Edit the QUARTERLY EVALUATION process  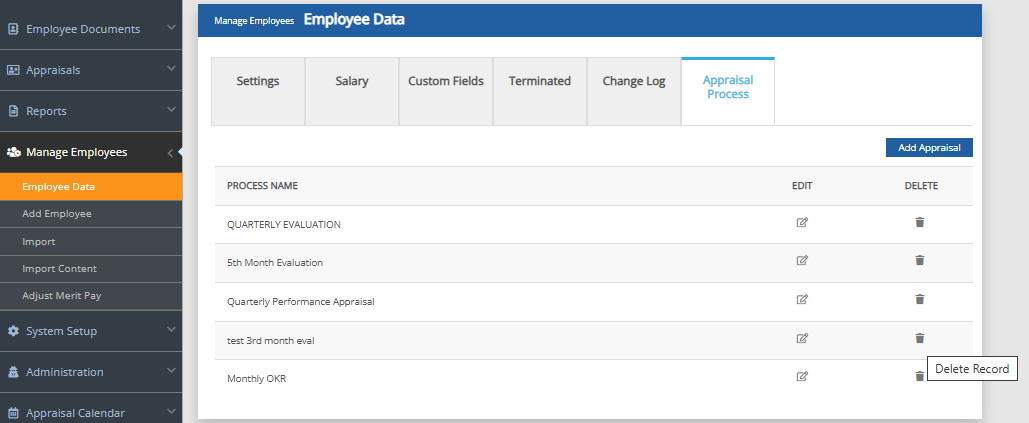(802, 223)
